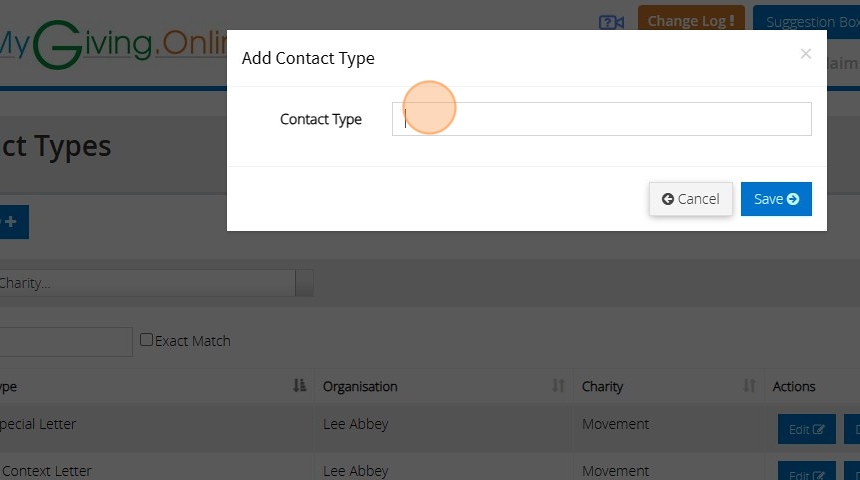
Task: Sort table by Organisation column
Action: tap(558, 386)
